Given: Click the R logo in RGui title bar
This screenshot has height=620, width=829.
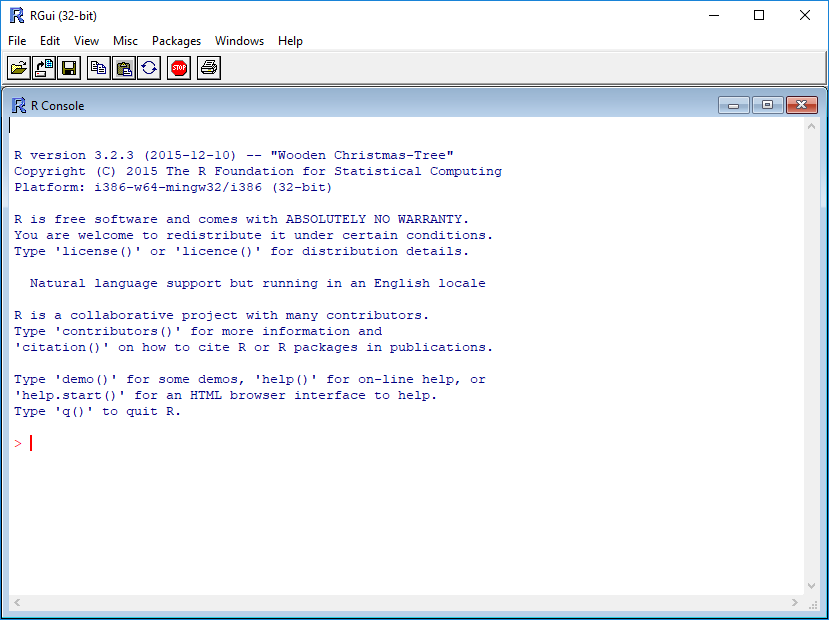Looking at the screenshot, I should click(17, 15).
